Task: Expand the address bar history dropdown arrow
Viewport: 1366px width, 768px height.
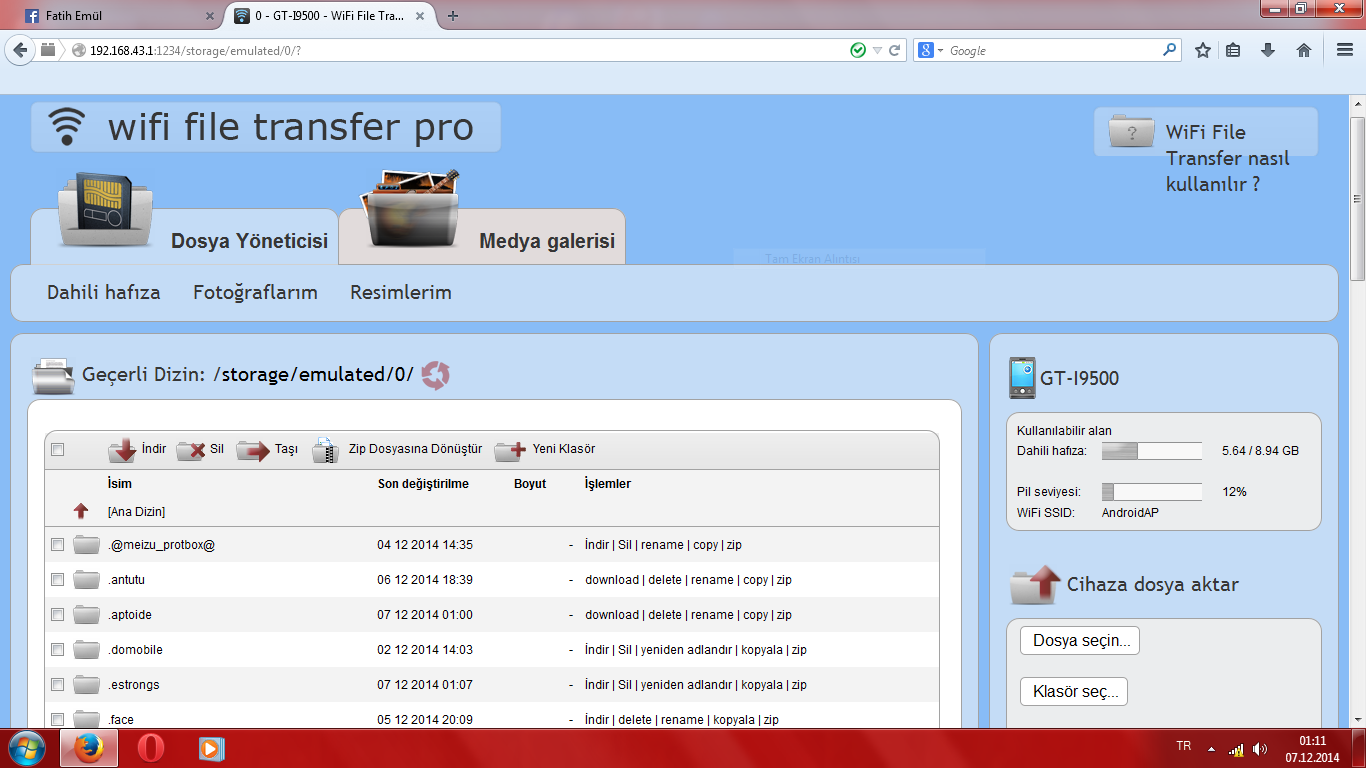Action: coord(877,51)
